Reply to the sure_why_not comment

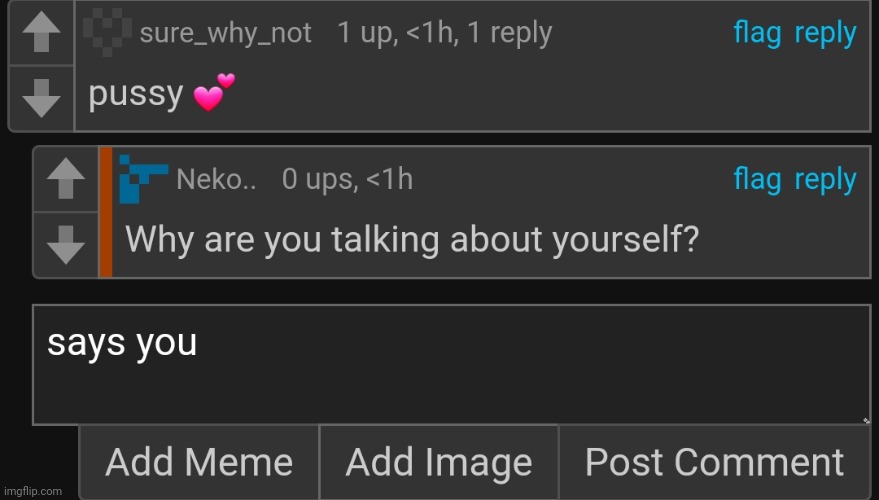click(x=825, y=33)
